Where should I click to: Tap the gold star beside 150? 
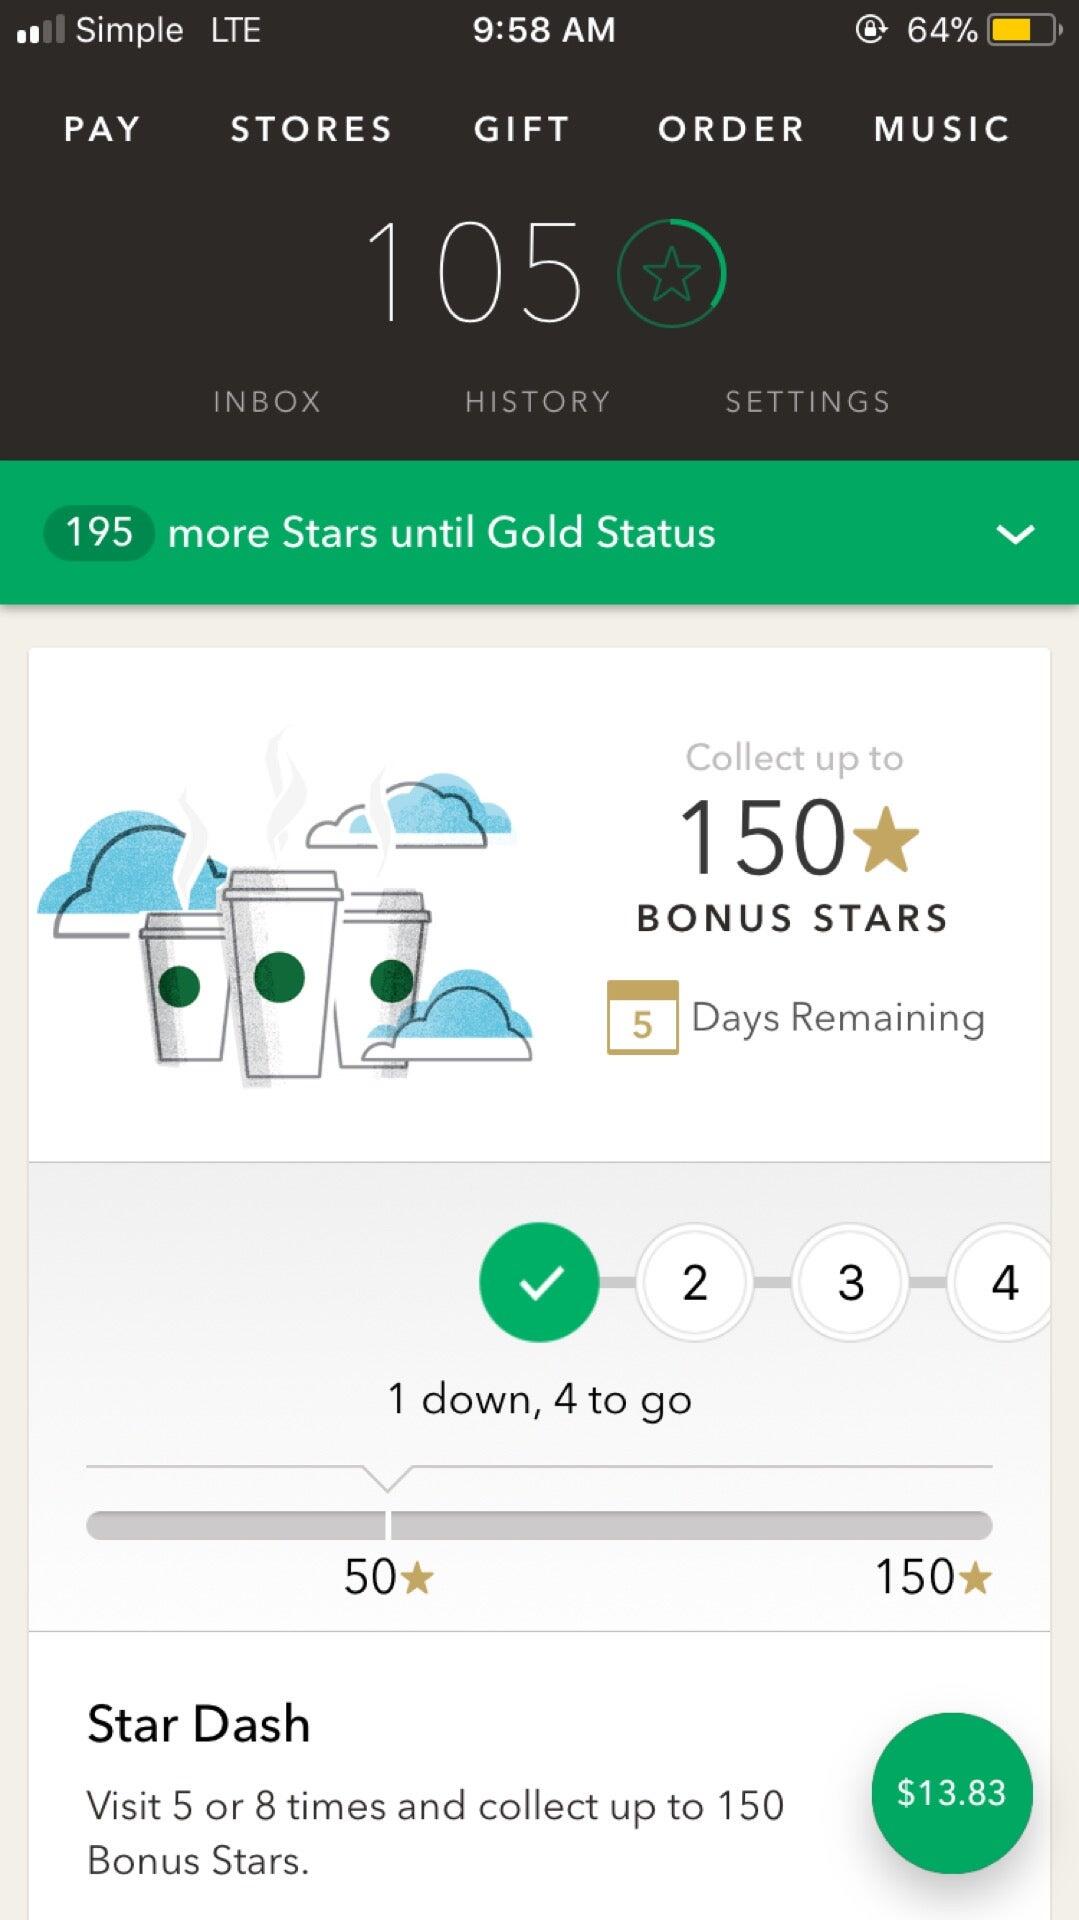click(x=887, y=838)
